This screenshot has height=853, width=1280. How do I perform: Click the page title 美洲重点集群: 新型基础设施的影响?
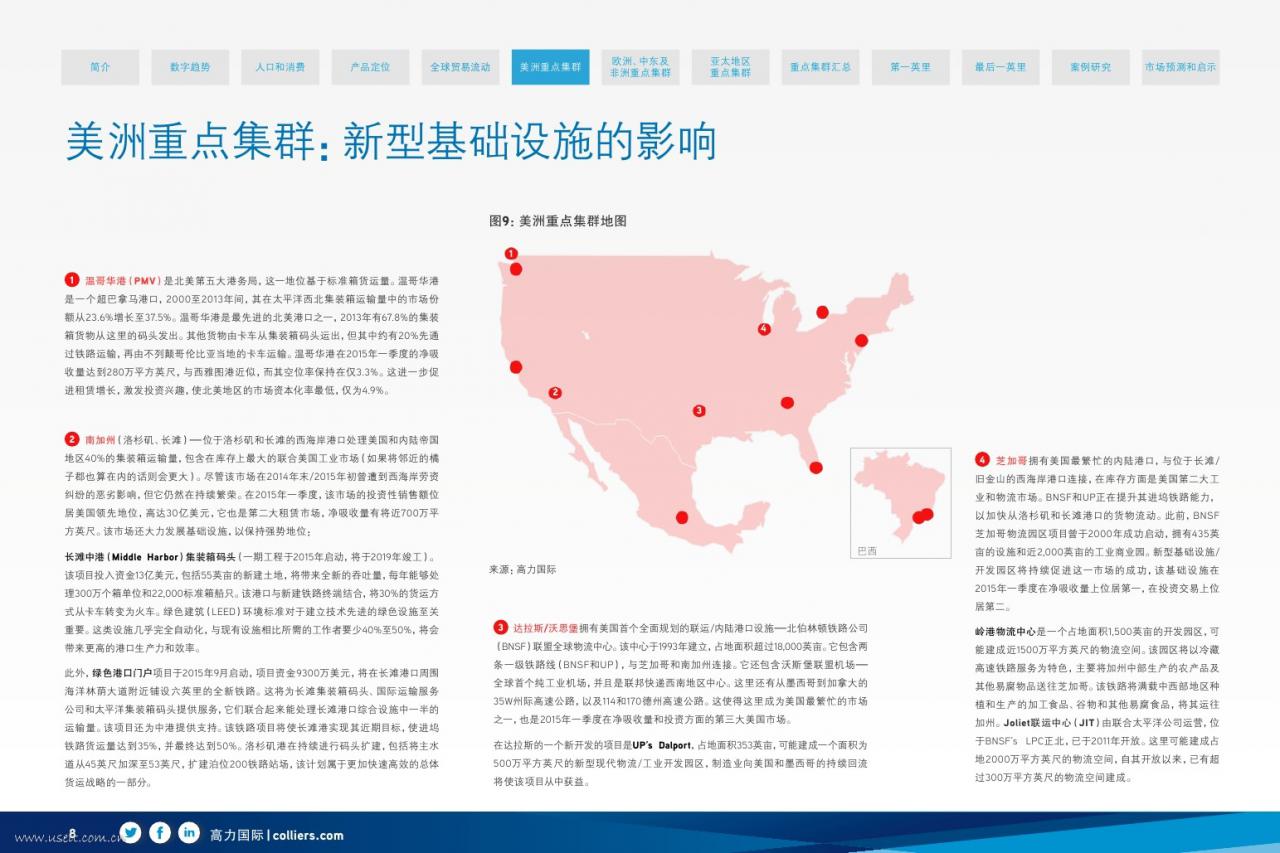pyautogui.click(x=391, y=142)
